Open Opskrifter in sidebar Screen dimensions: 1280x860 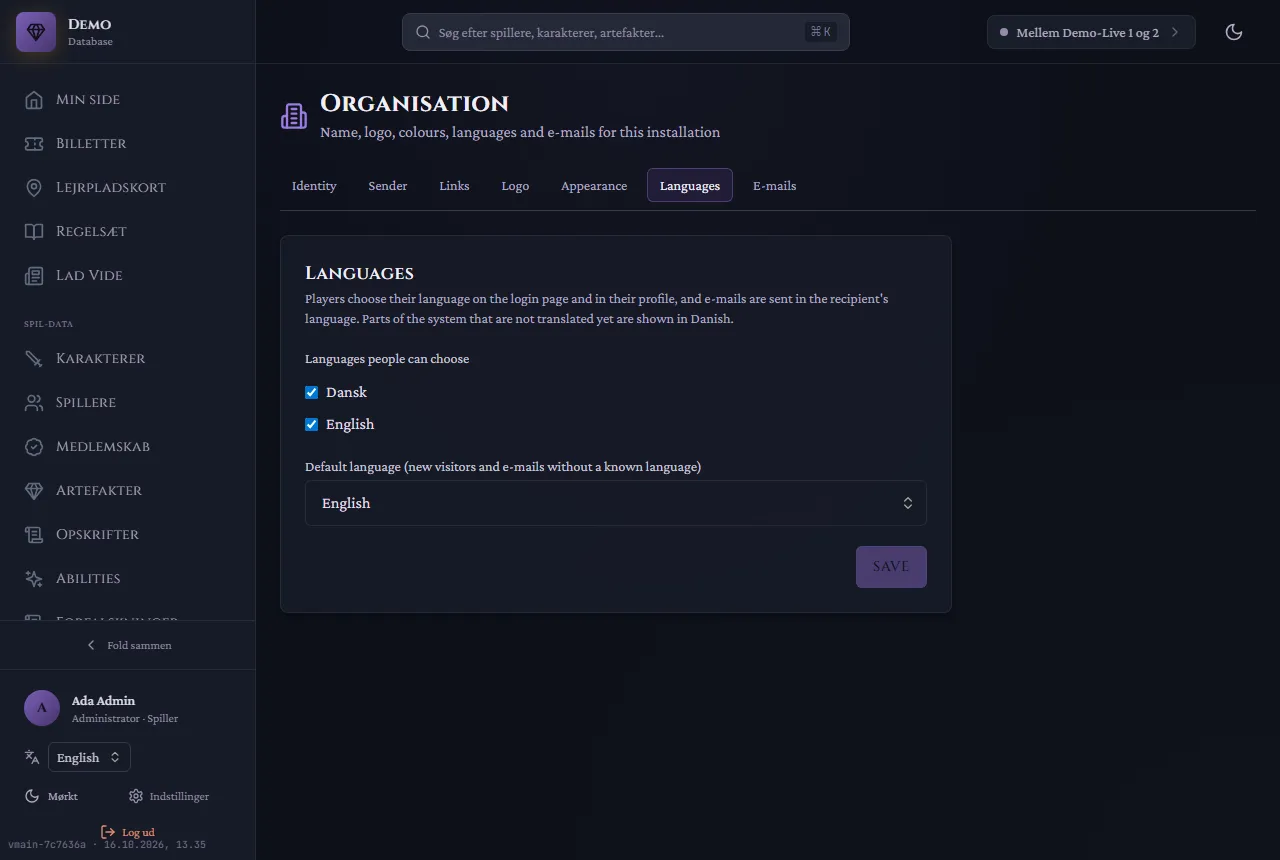pyautogui.click(x=128, y=534)
